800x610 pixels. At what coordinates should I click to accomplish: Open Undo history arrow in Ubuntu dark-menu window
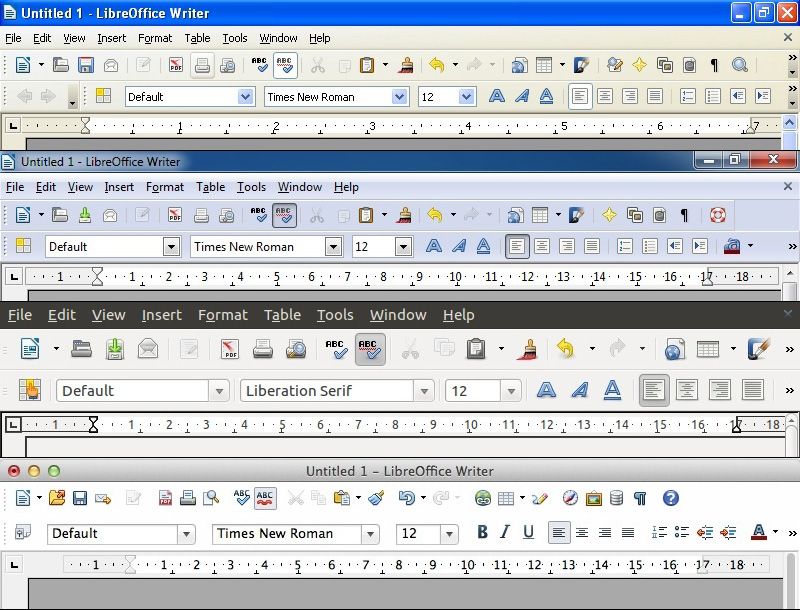592,349
